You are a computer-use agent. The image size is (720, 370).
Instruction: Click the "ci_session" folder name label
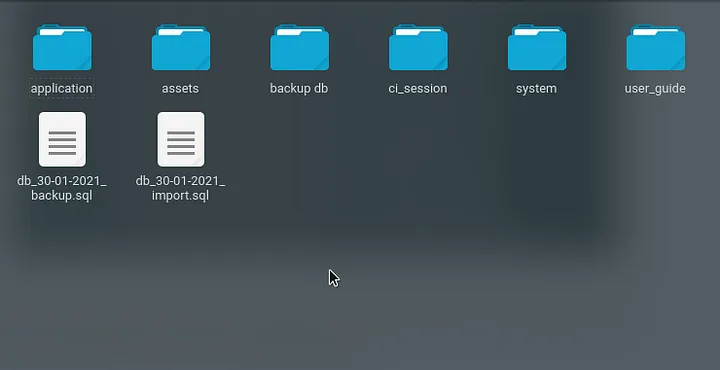tap(418, 88)
